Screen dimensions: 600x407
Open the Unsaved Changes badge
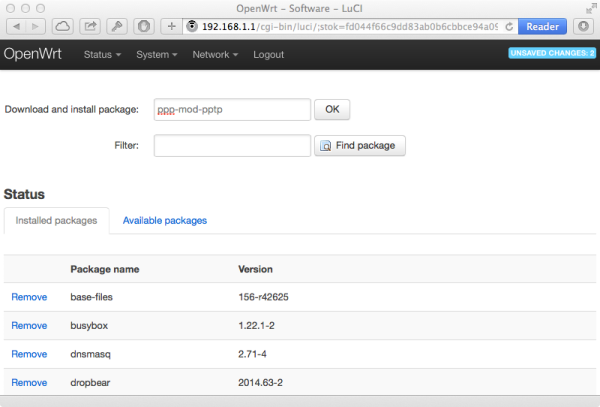click(551, 53)
